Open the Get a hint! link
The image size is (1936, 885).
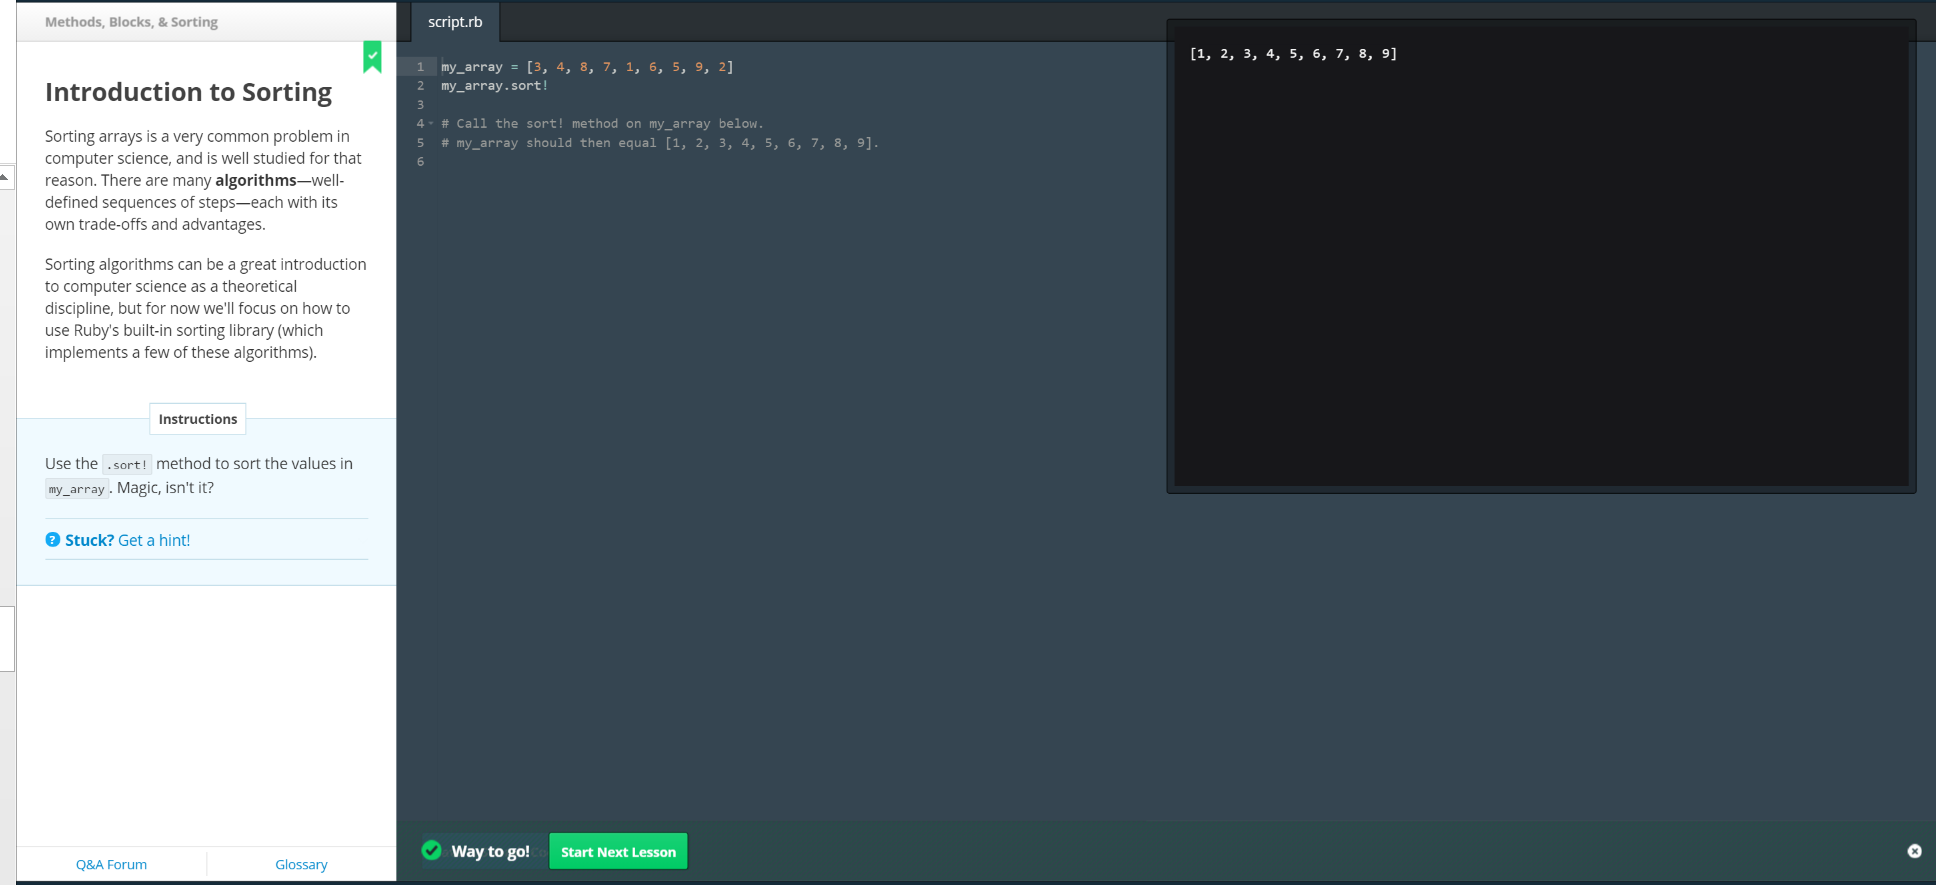point(154,540)
